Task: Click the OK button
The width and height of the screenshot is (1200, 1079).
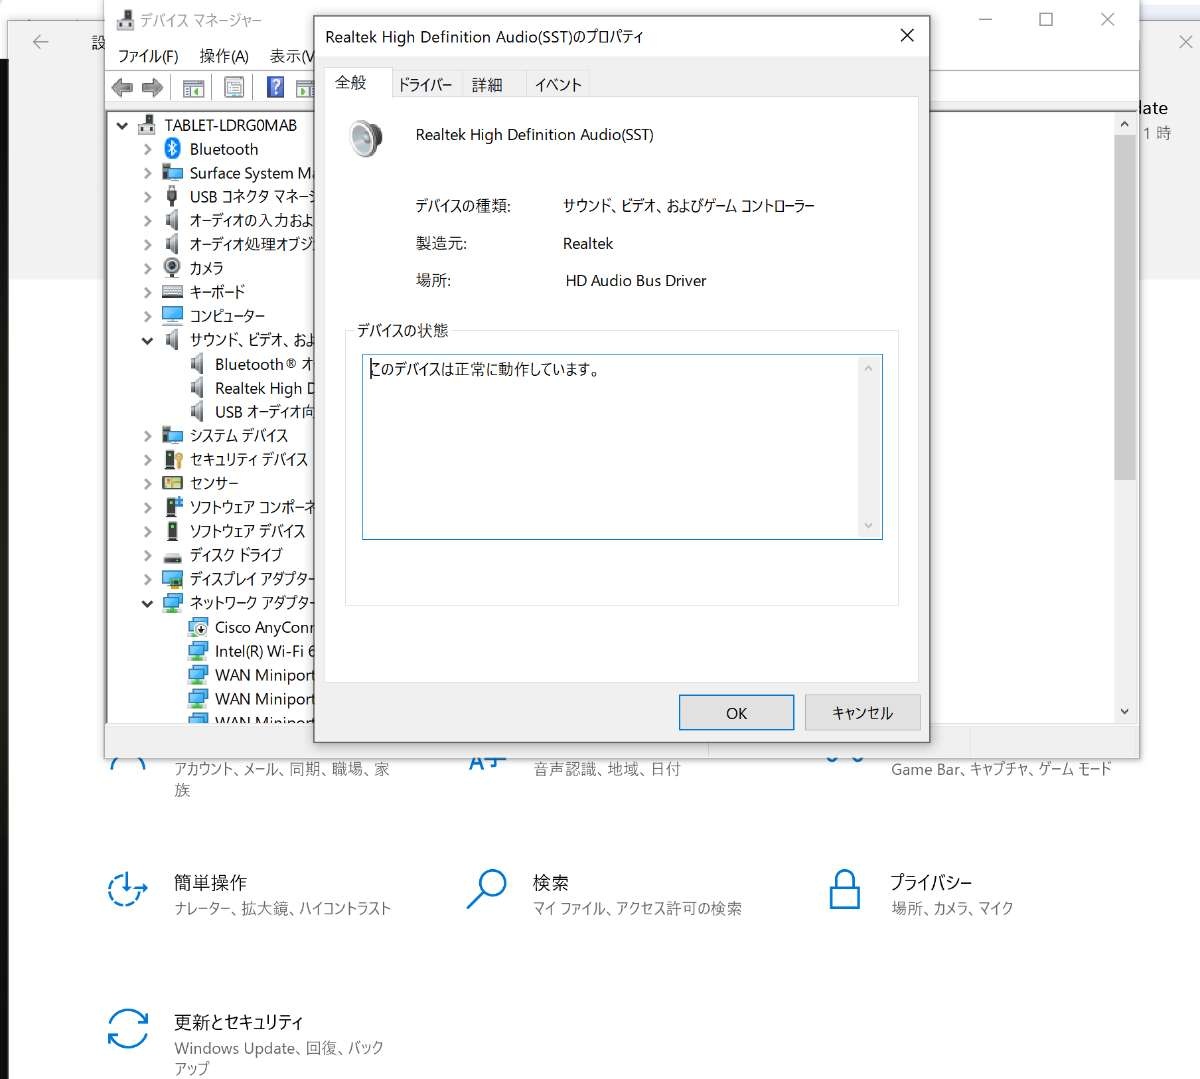Action: click(x=736, y=713)
